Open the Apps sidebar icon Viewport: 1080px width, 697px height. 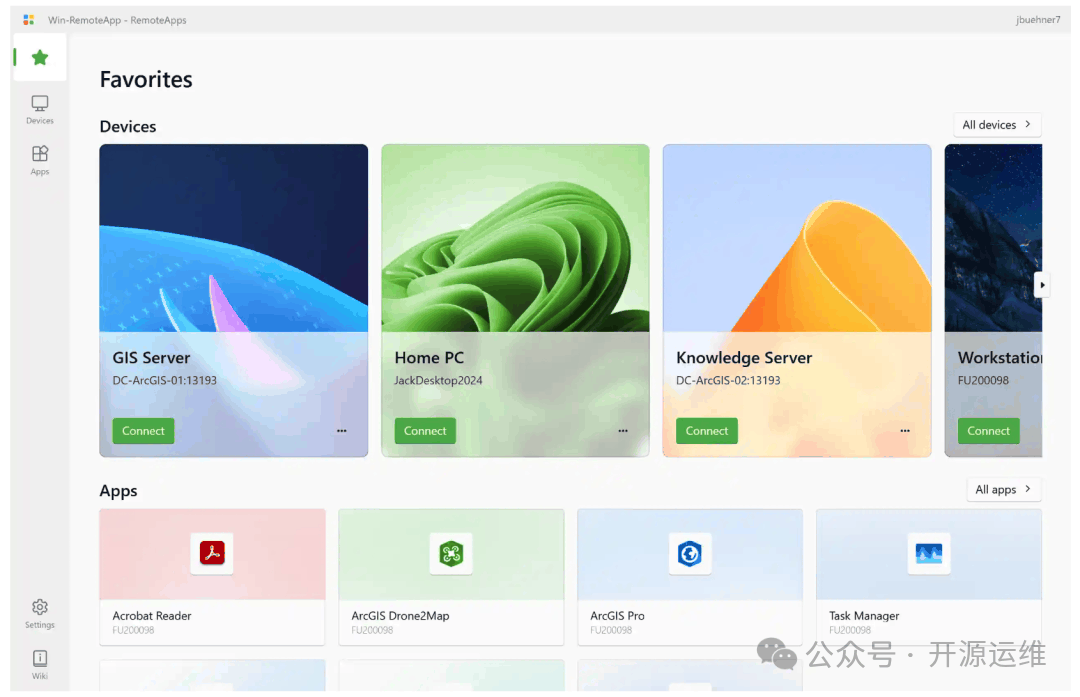pyautogui.click(x=40, y=160)
